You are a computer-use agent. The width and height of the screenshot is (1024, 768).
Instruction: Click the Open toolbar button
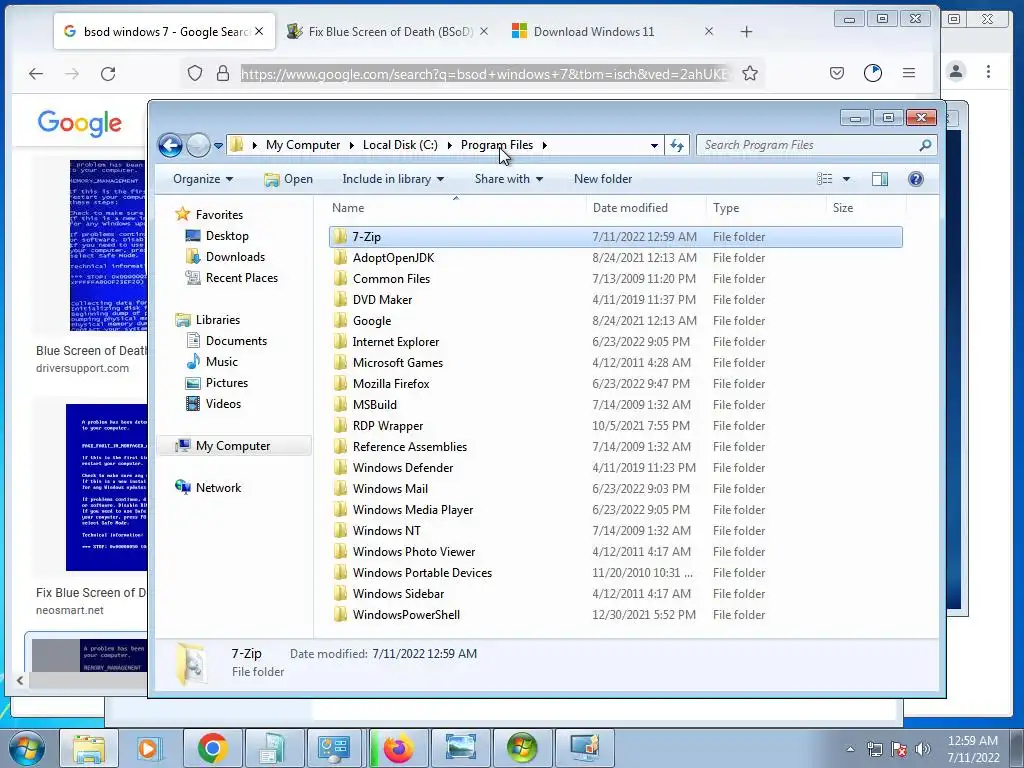289,179
